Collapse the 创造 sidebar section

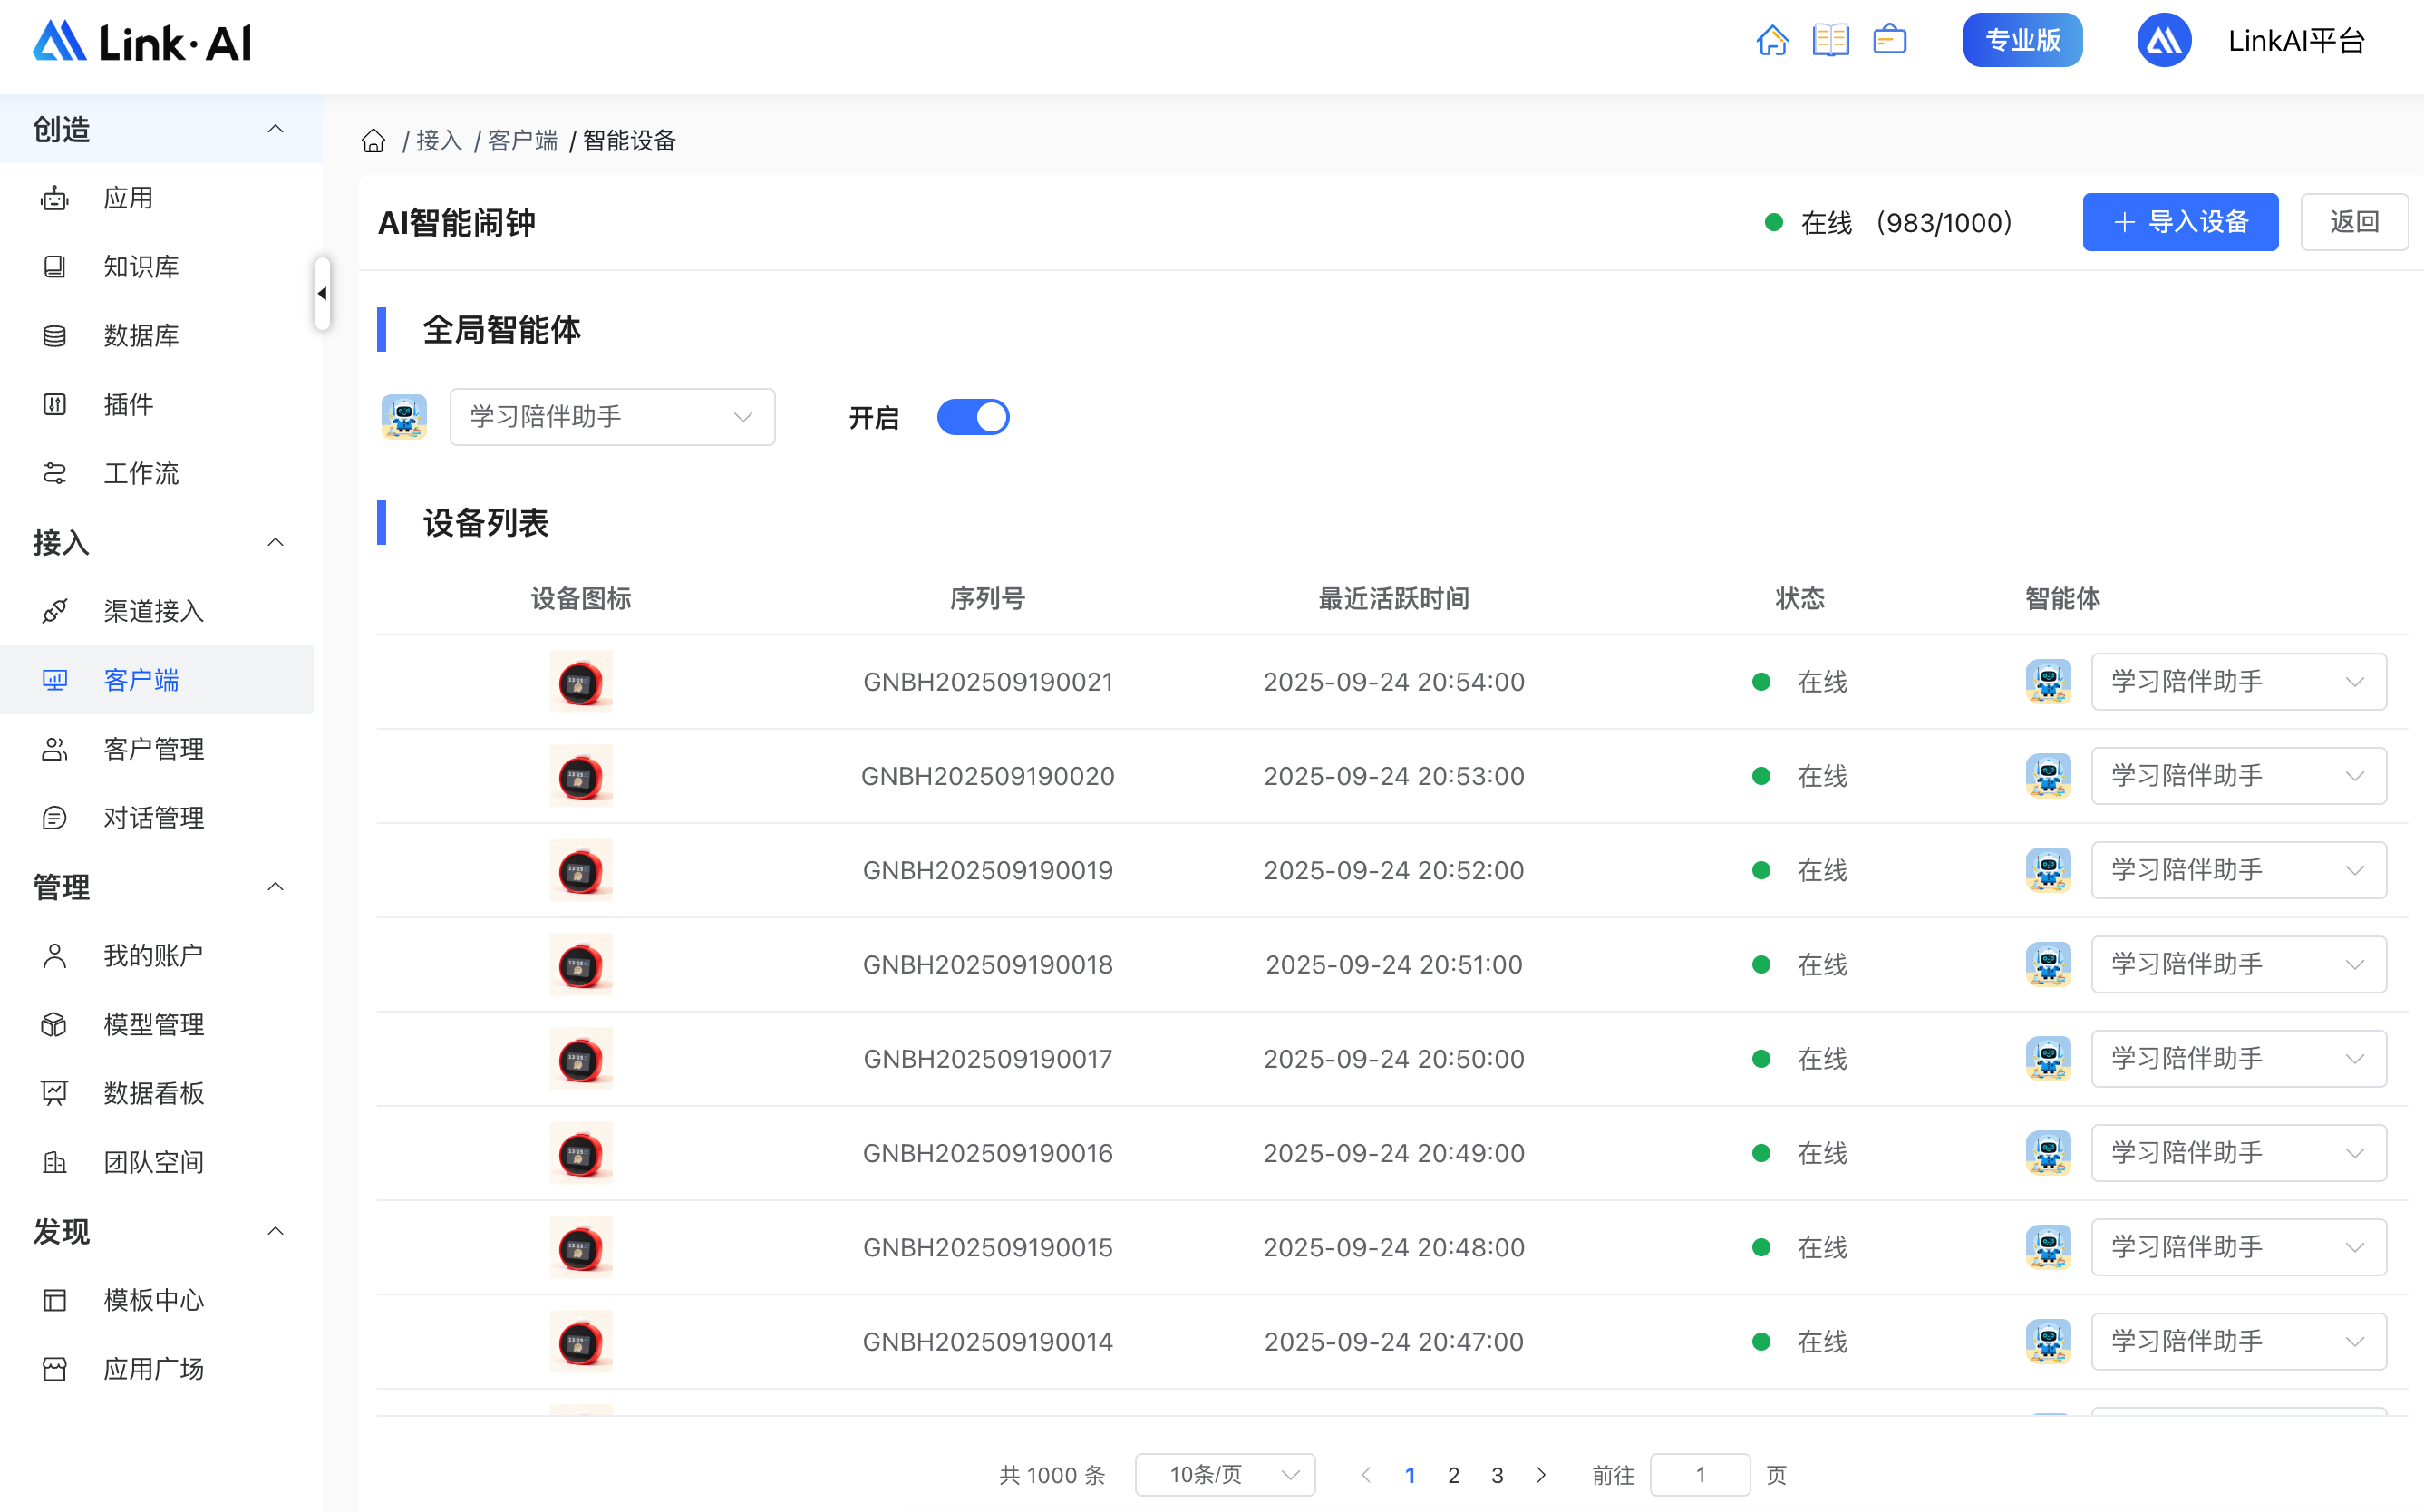coord(276,129)
